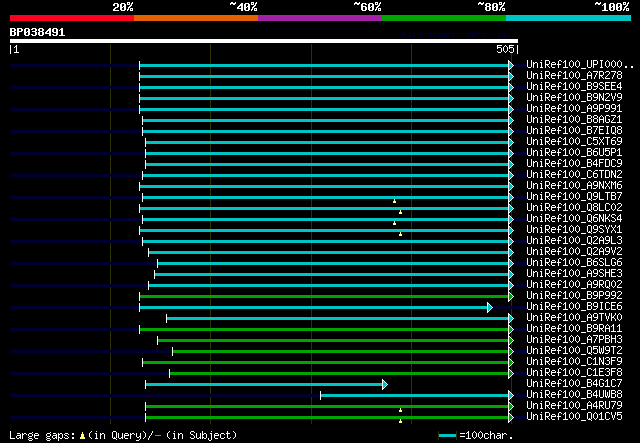Select the UniRef100_Q01CV5 label
This screenshot has height=443, width=640.
(574, 417)
